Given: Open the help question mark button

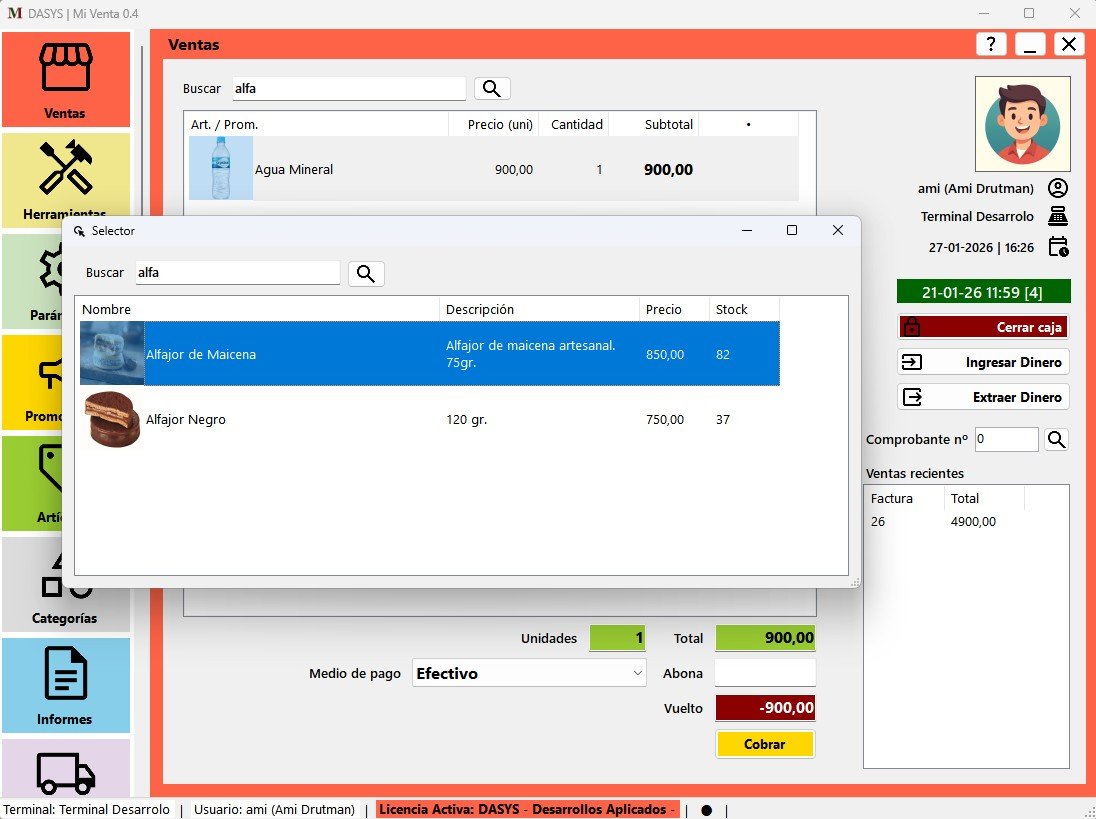Looking at the screenshot, I should tap(990, 44).
